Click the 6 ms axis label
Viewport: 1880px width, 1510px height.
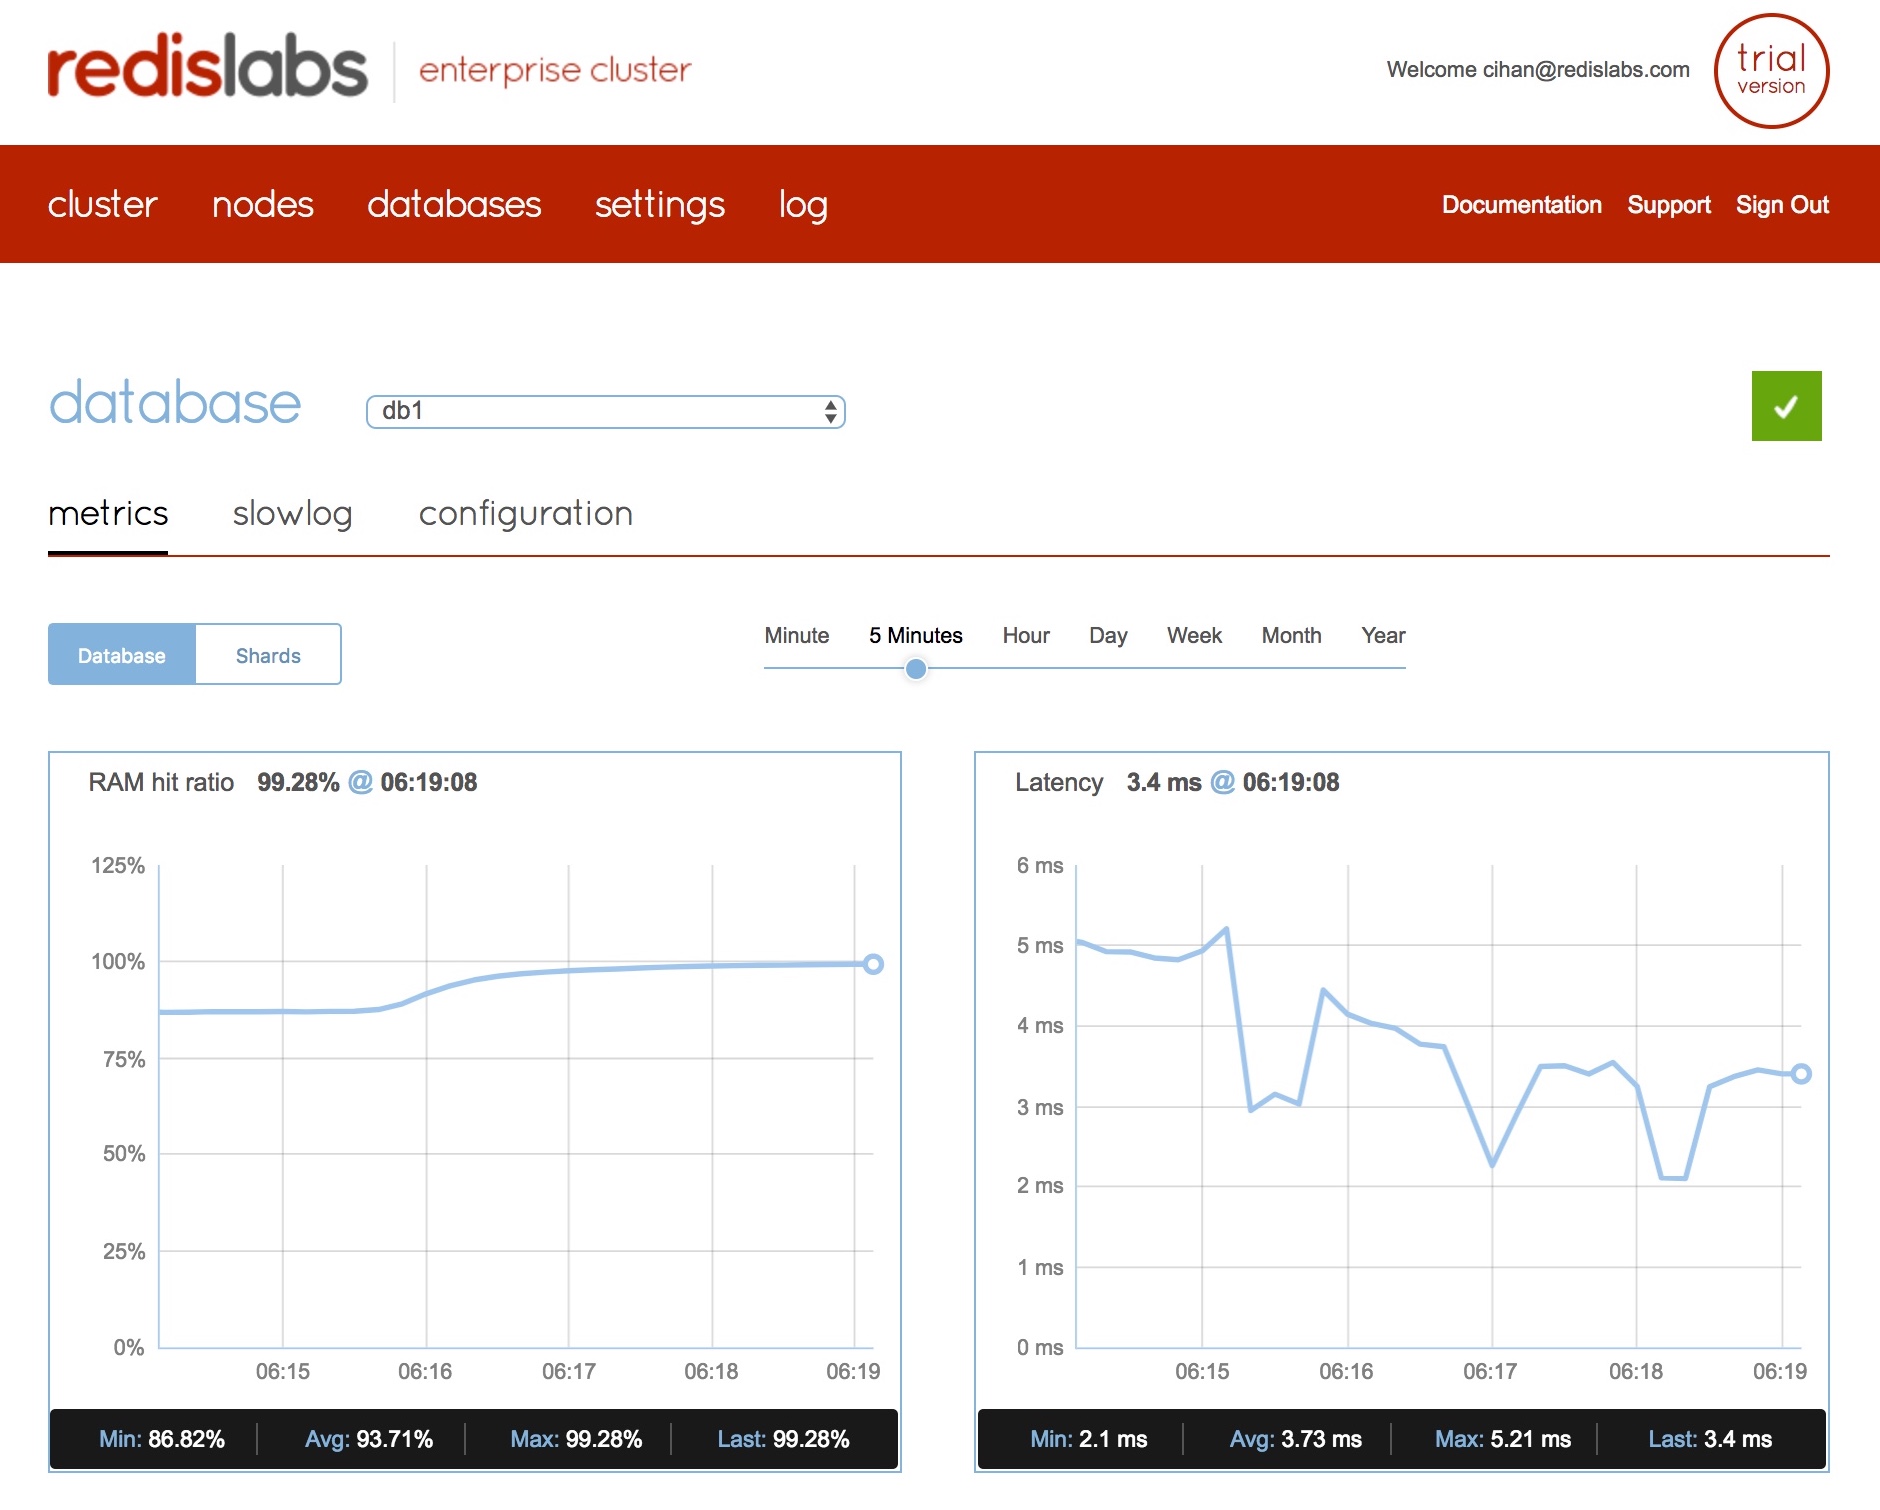coord(1040,865)
